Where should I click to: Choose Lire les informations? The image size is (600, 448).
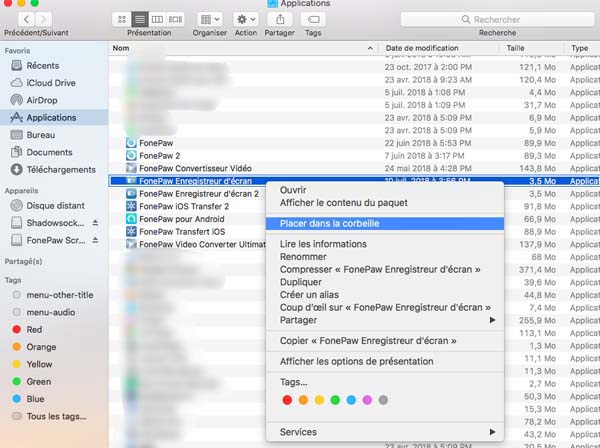pos(385,244)
